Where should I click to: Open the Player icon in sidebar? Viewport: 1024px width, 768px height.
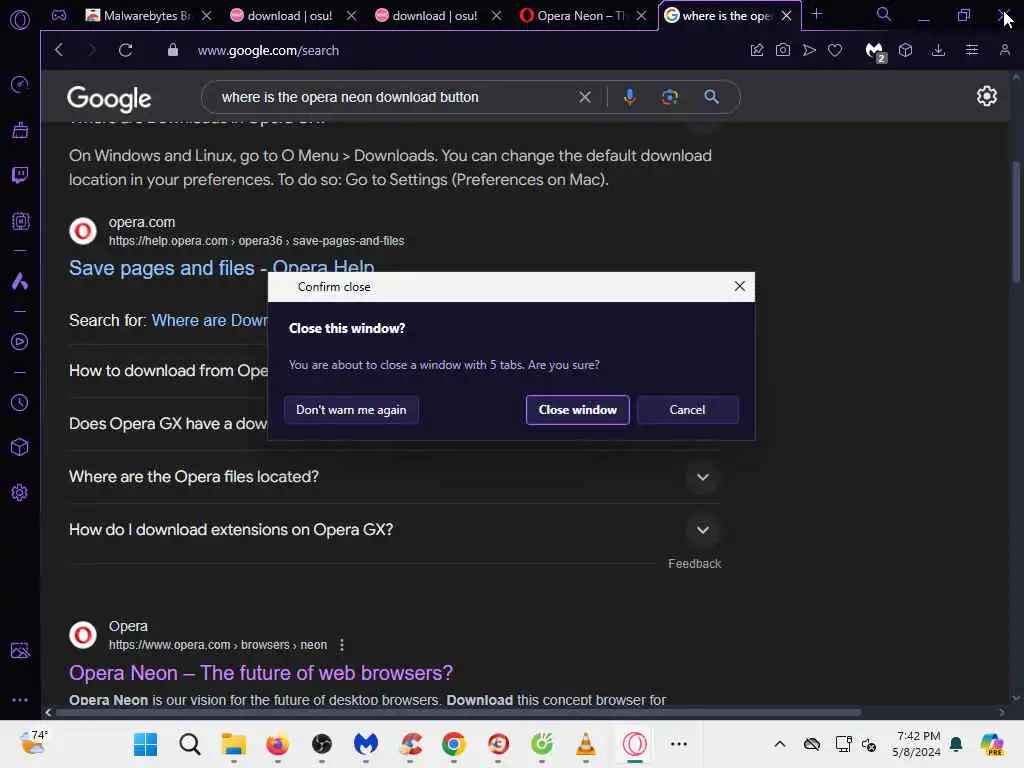click(20, 342)
